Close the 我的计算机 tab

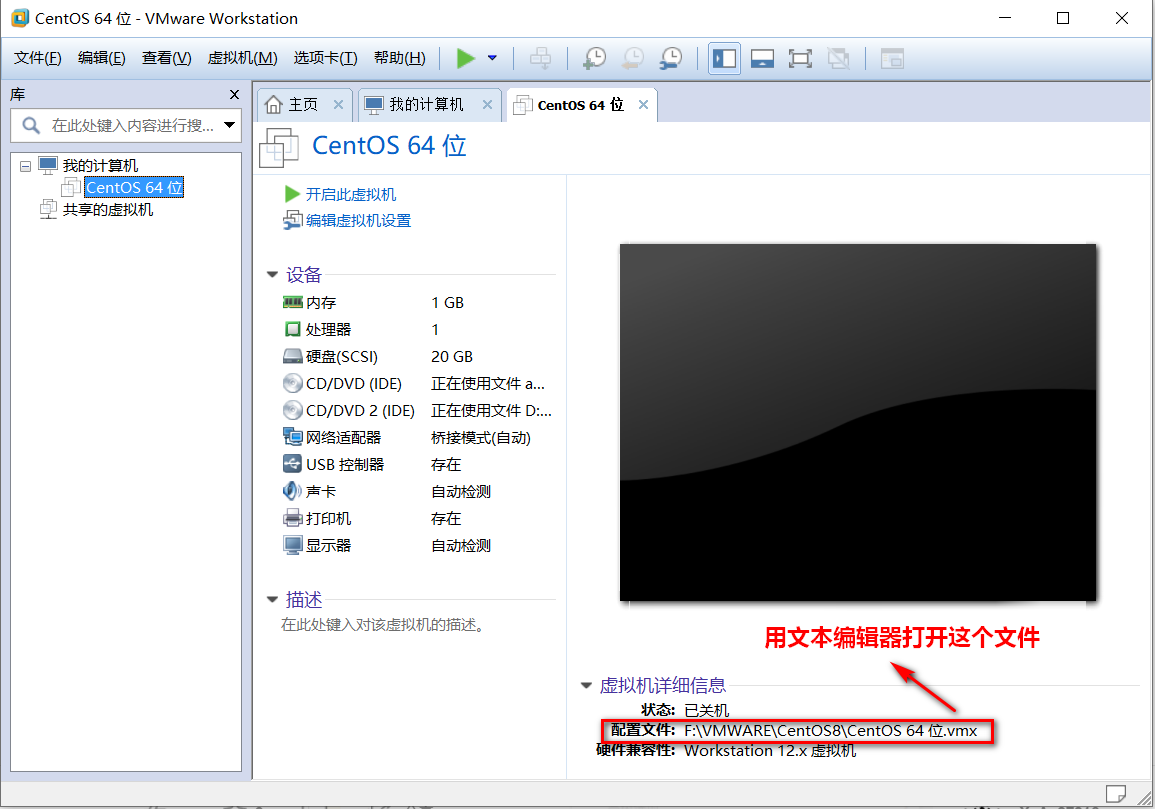[487, 105]
